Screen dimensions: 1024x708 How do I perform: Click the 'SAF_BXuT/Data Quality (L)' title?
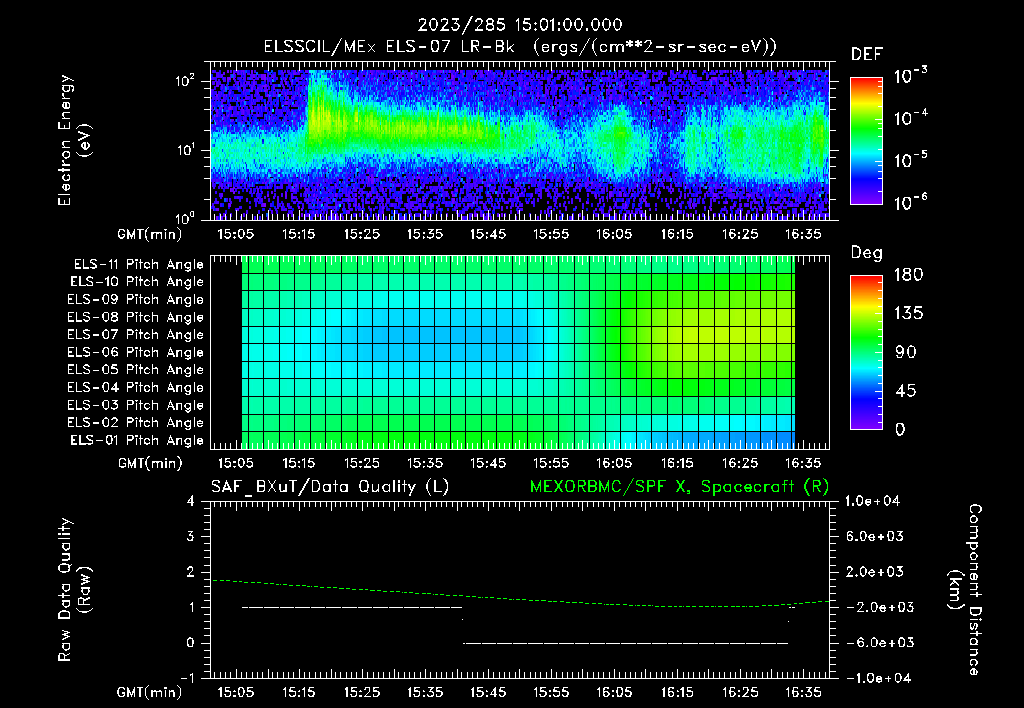click(330, 487)
